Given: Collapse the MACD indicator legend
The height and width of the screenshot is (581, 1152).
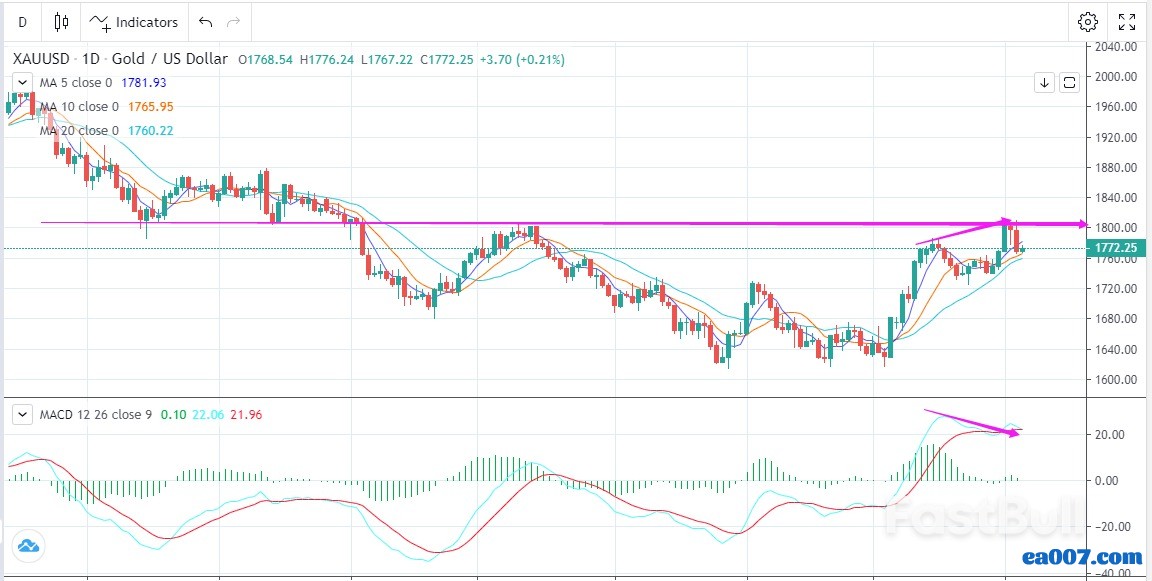Looking at the screenshot, I should [23, 415].
